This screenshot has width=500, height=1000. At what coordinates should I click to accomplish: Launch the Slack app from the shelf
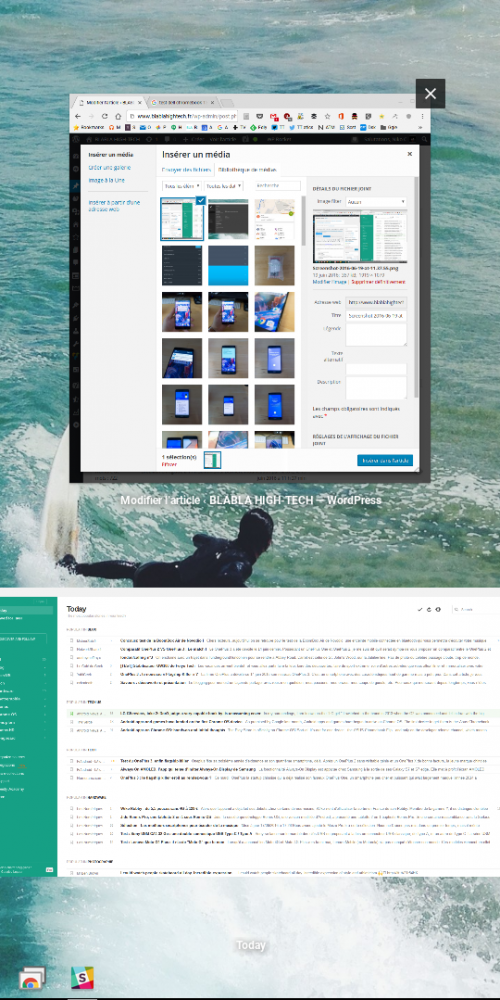tap(82, 978)
